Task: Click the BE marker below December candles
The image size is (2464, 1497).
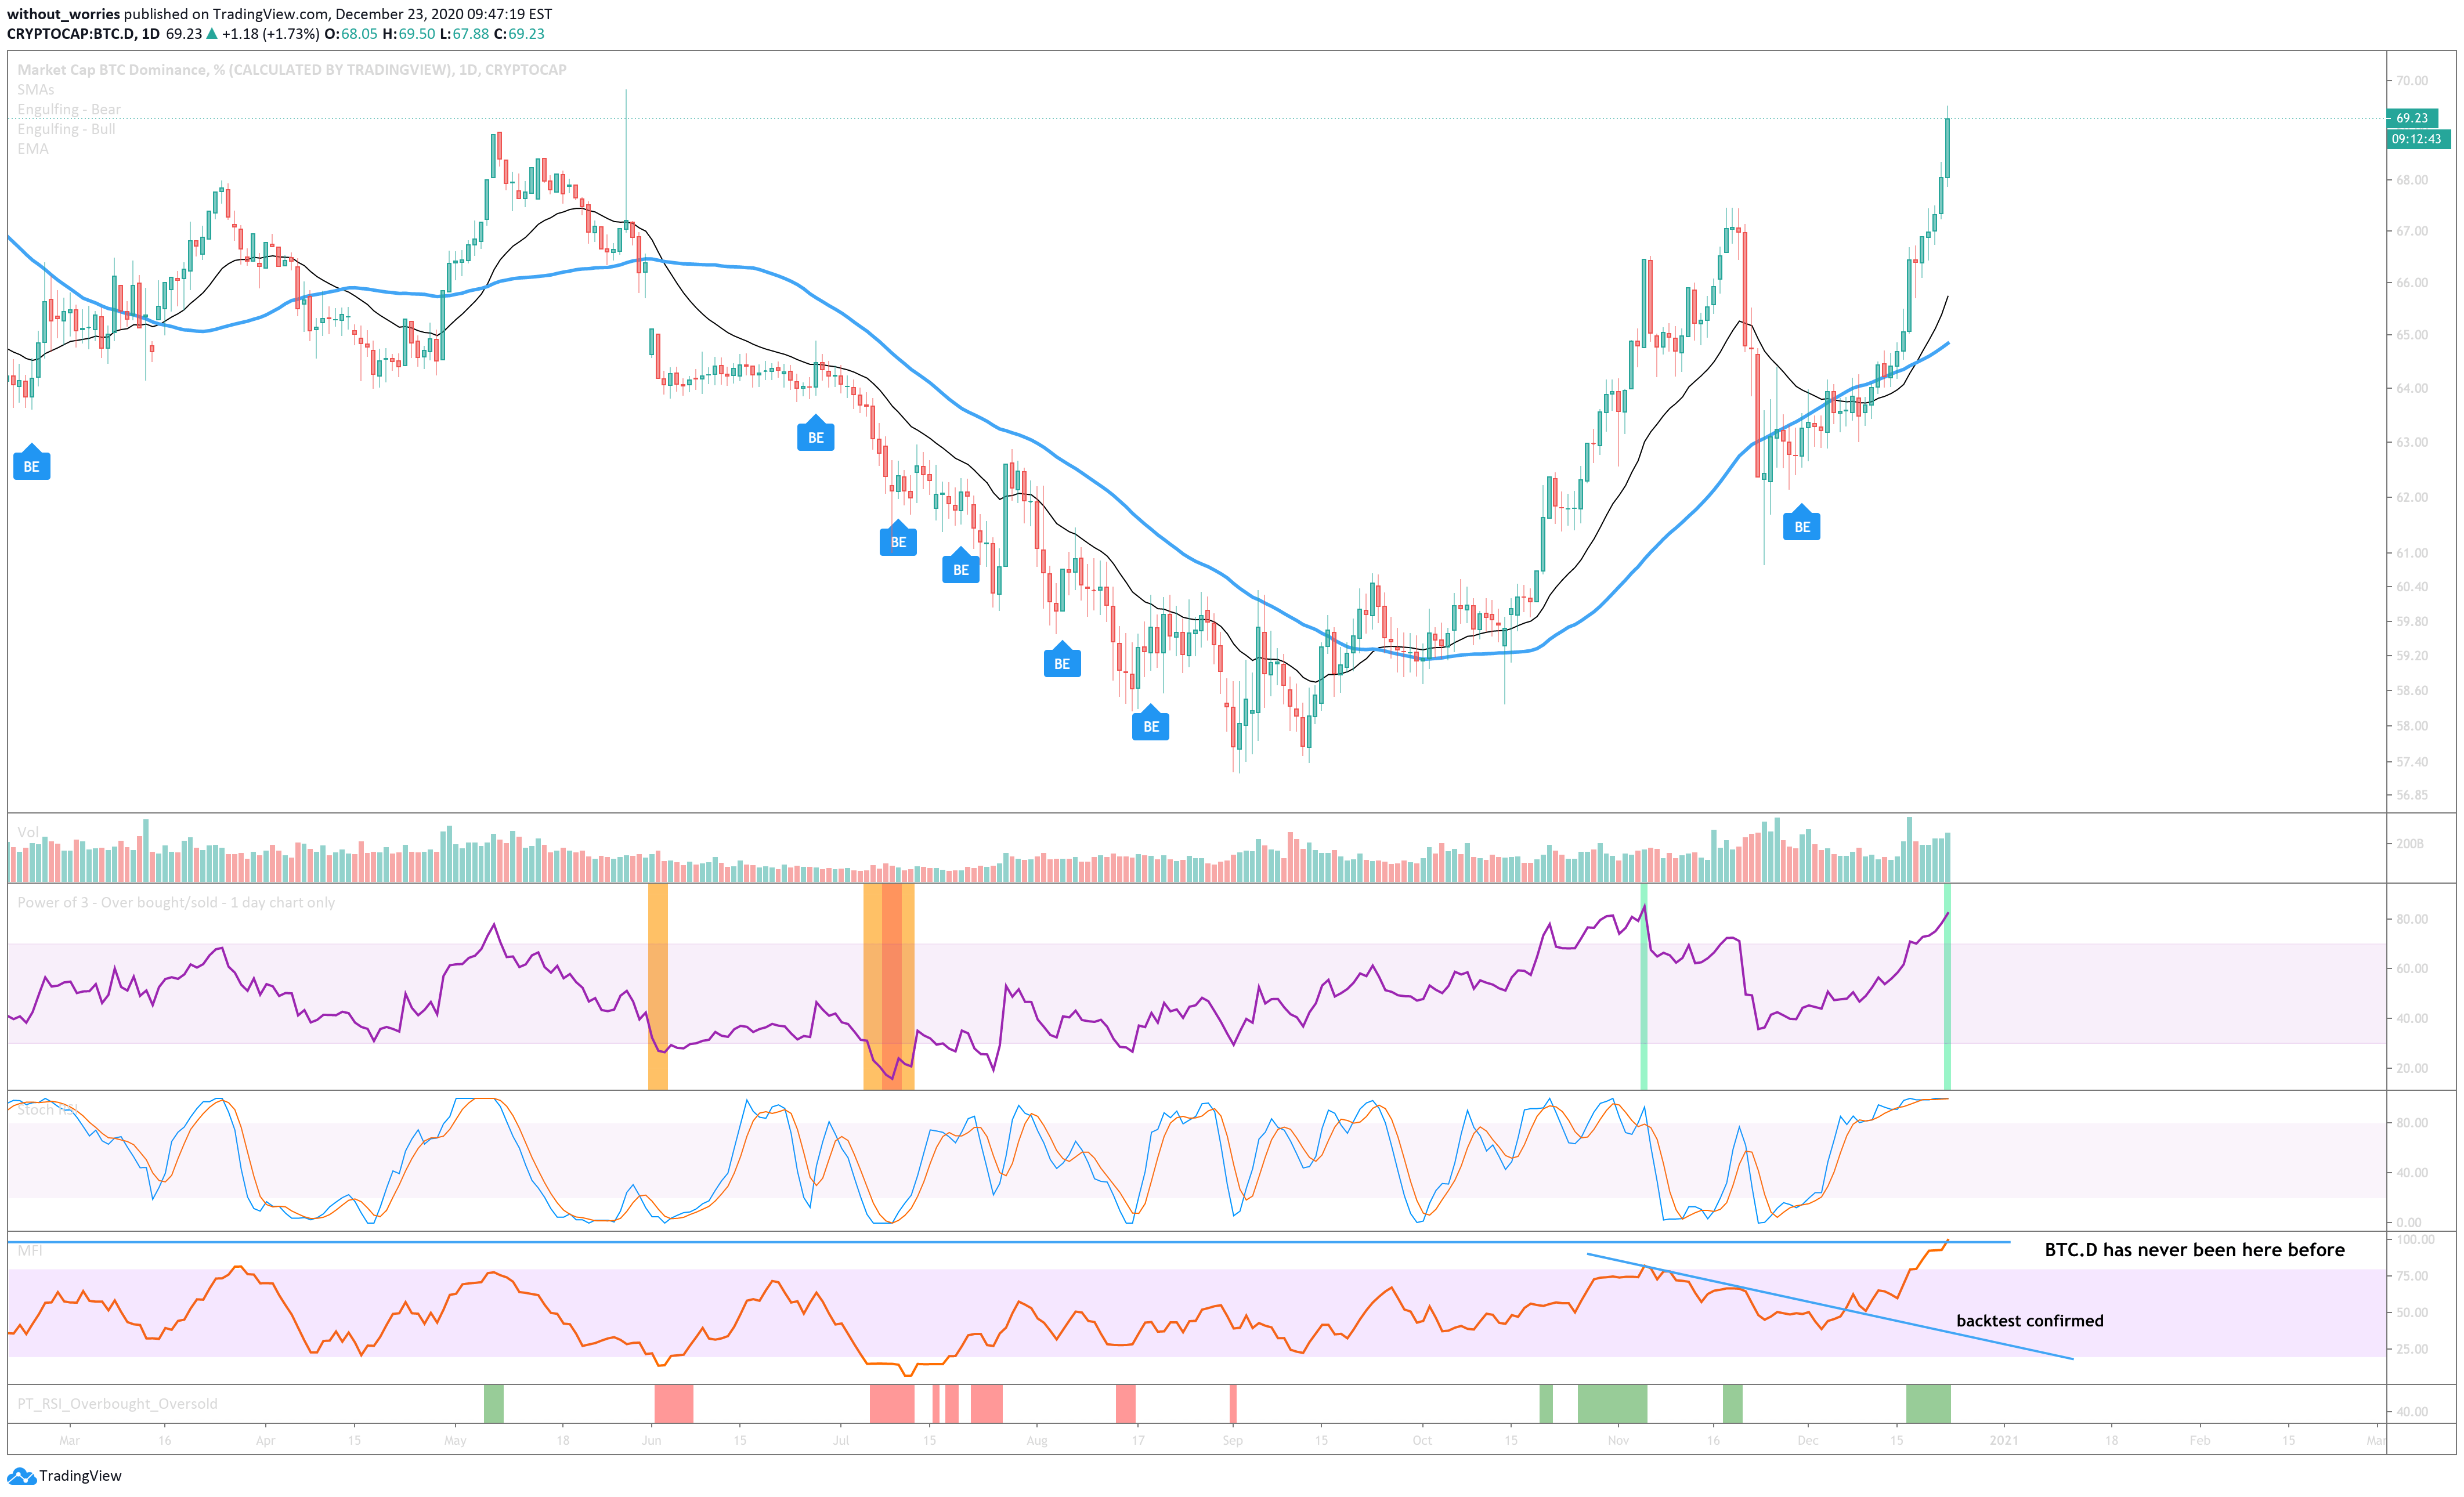Action: (1801, 526)
